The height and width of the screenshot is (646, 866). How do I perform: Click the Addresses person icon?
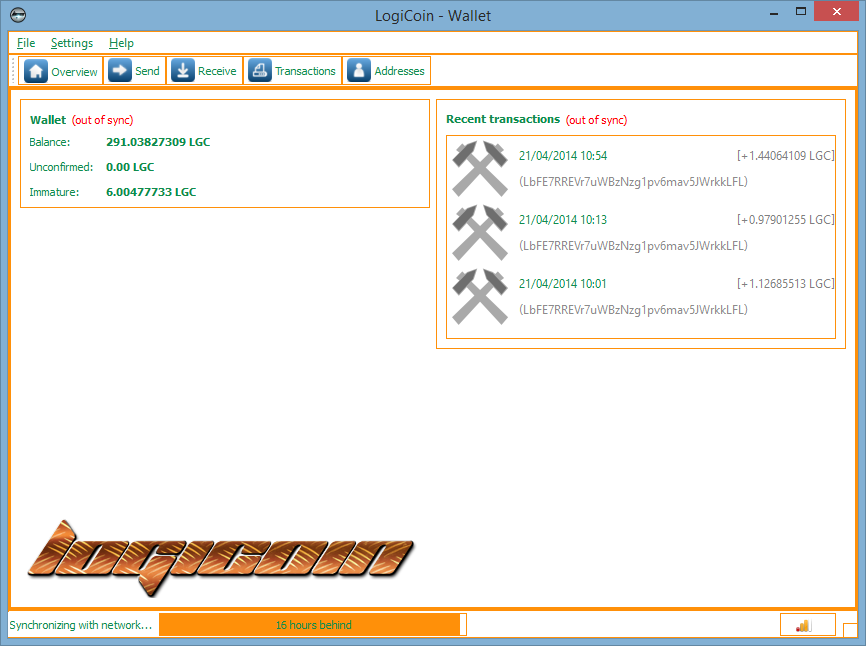click(x=359, y=71)
